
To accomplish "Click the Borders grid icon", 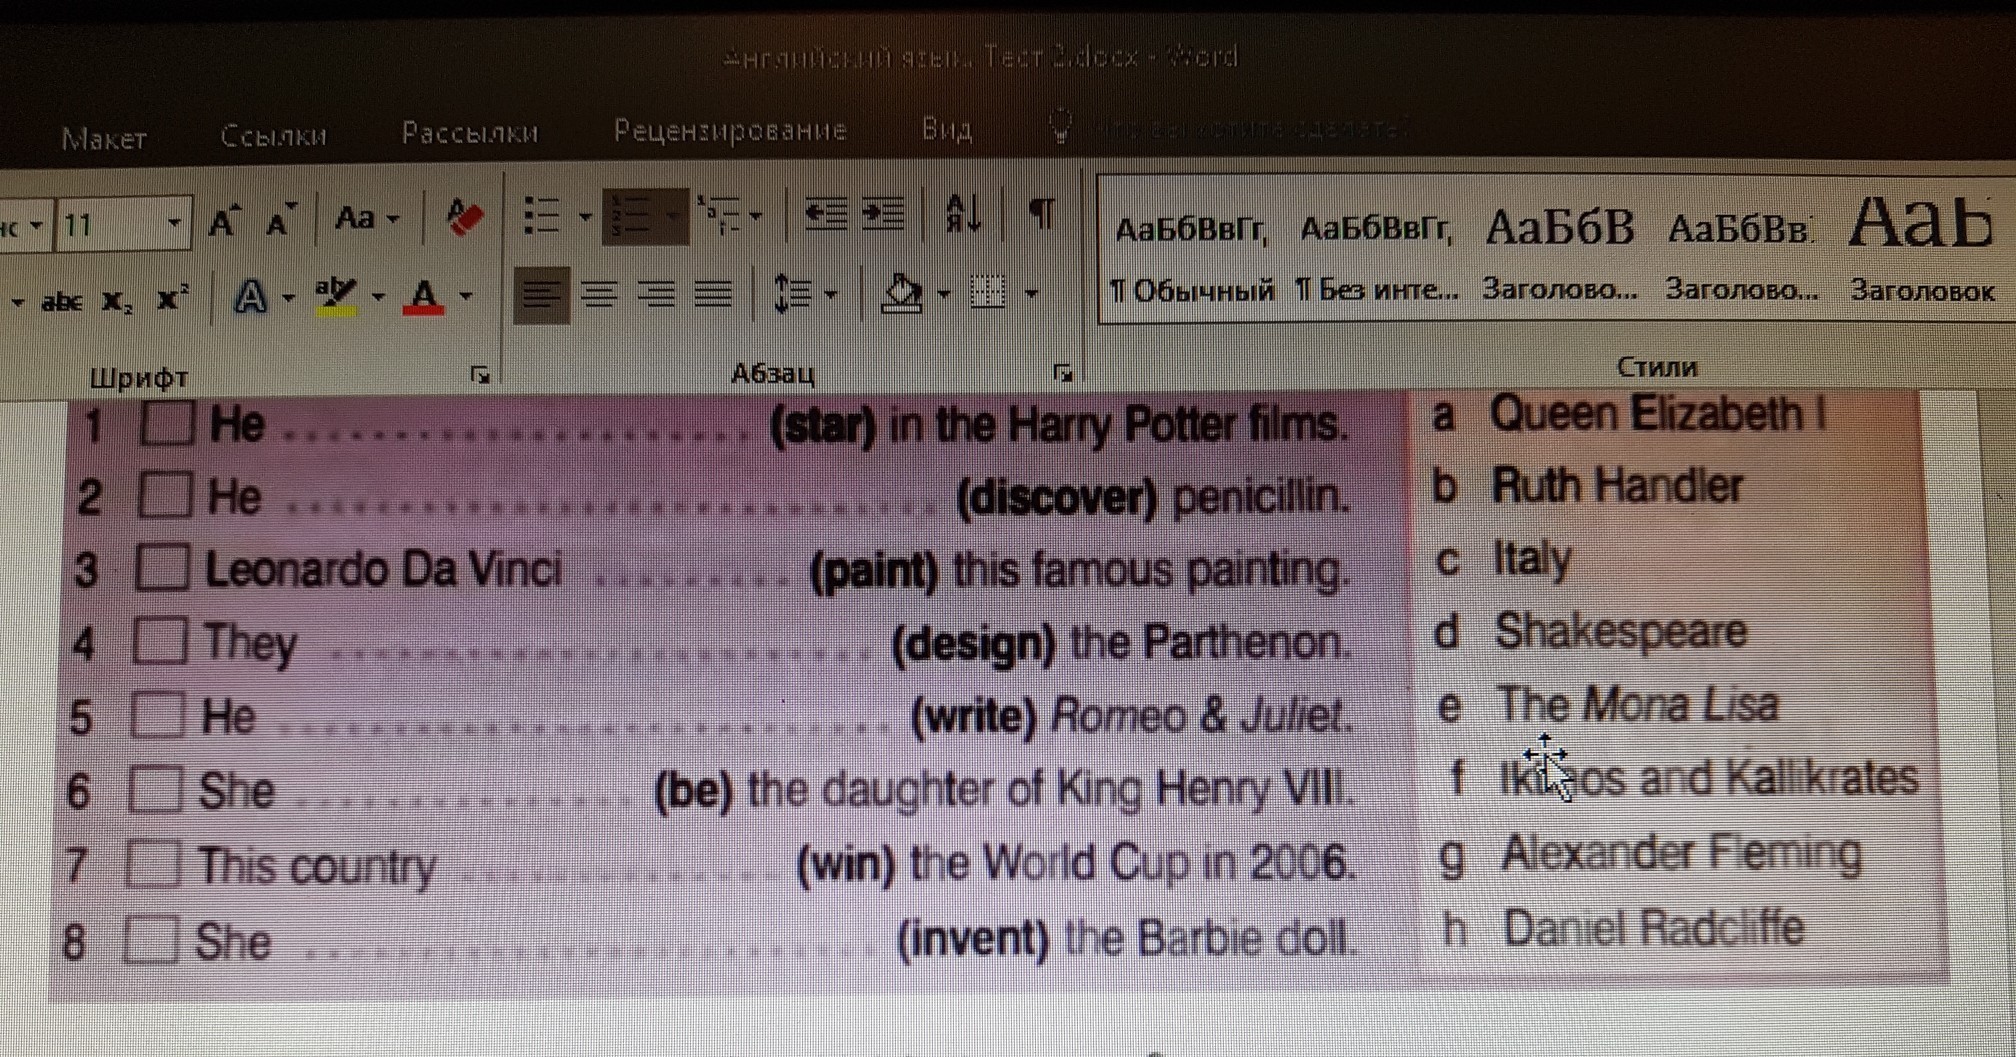I will (x=988, y=293).
